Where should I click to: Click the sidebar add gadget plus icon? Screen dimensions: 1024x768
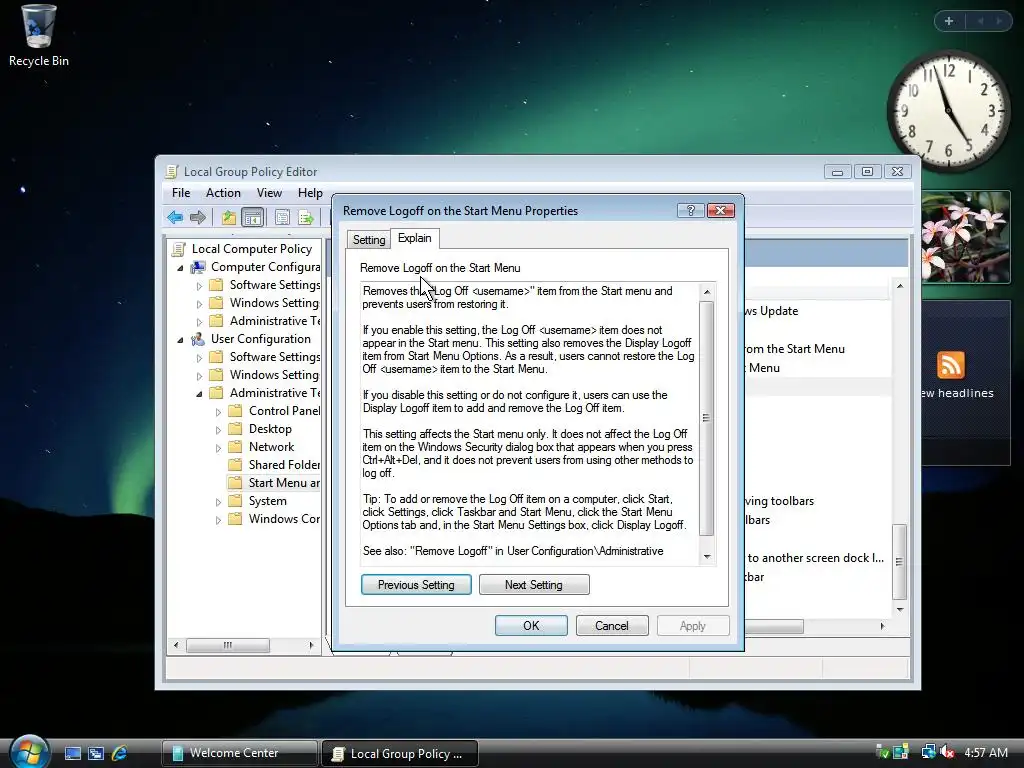(949, 21)
